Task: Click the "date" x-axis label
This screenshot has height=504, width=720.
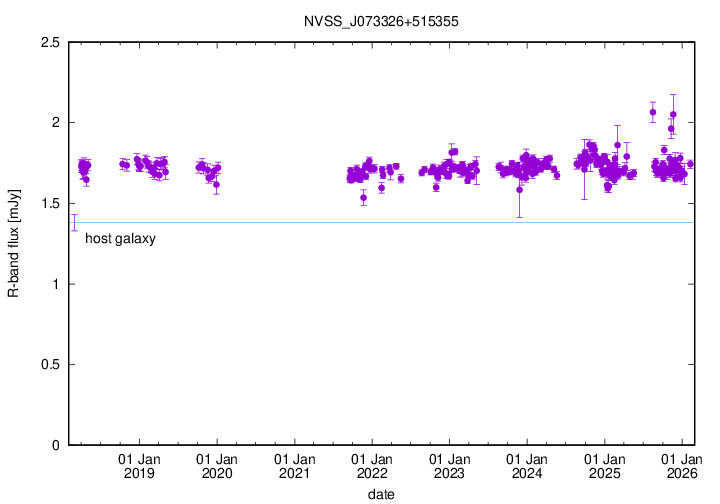Action: coord(380,494)
